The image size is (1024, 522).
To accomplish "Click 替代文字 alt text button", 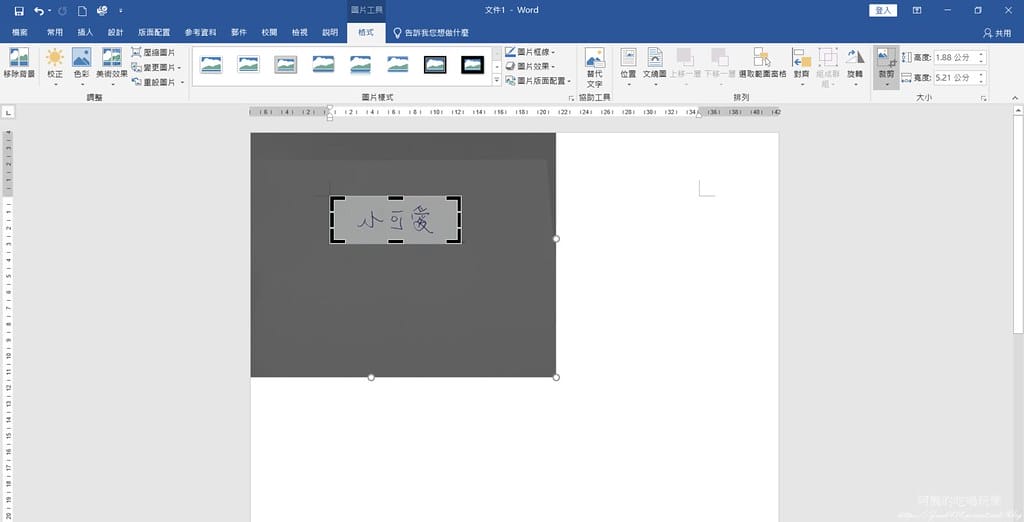I will (x=594, y=68).
